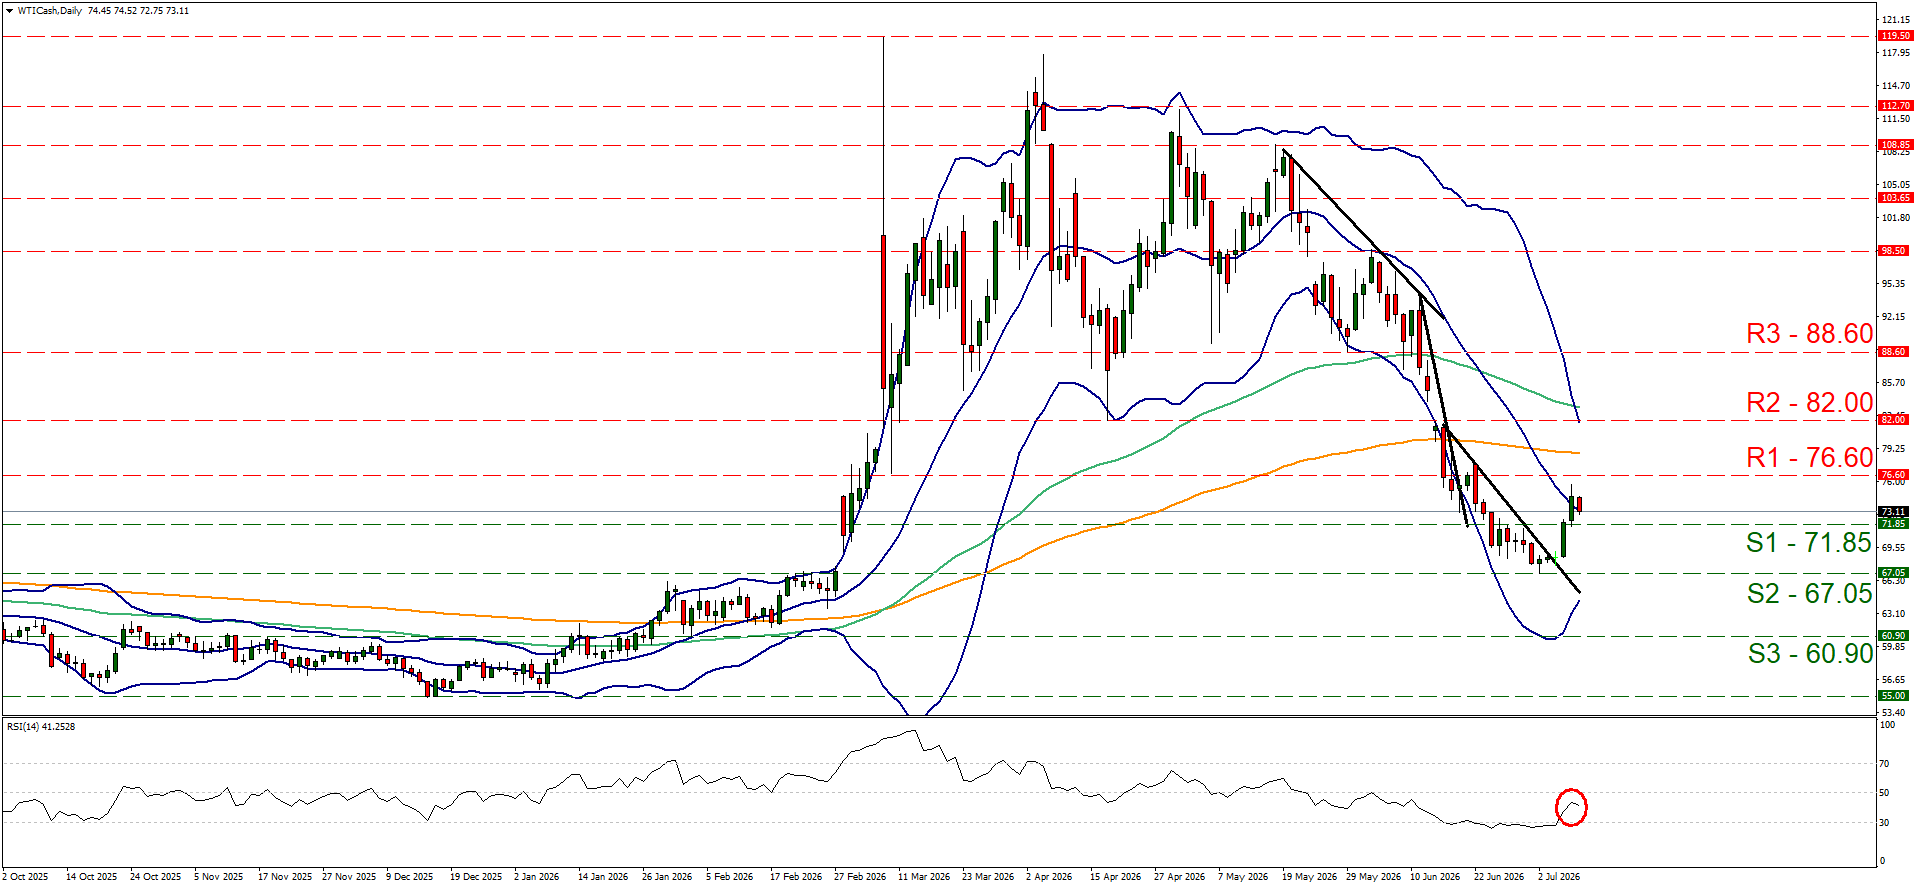Screen dimensions: 1916x888
Task: Click the S2 - 67.05 support label
Action: click(1809, 594)
